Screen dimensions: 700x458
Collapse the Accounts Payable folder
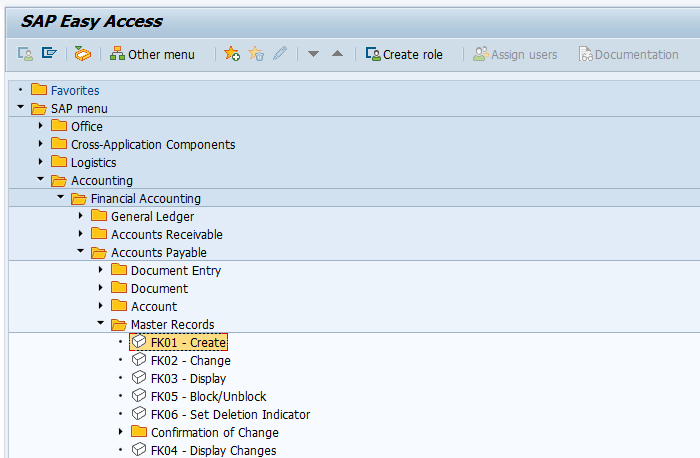pyautogui.click(x=80, y=251)
